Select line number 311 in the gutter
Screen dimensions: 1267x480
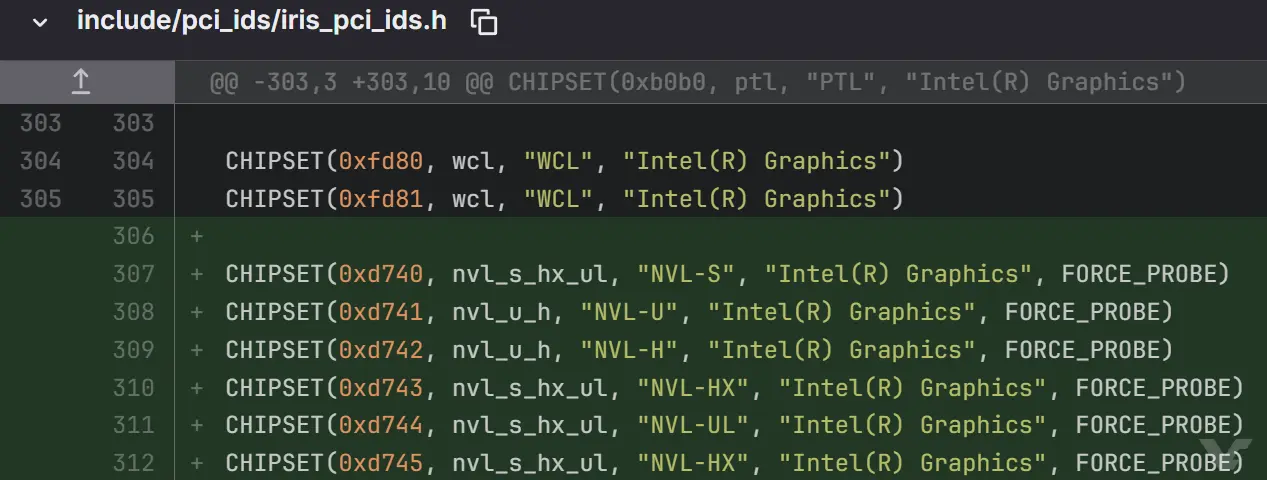click(x=133, y=425)
